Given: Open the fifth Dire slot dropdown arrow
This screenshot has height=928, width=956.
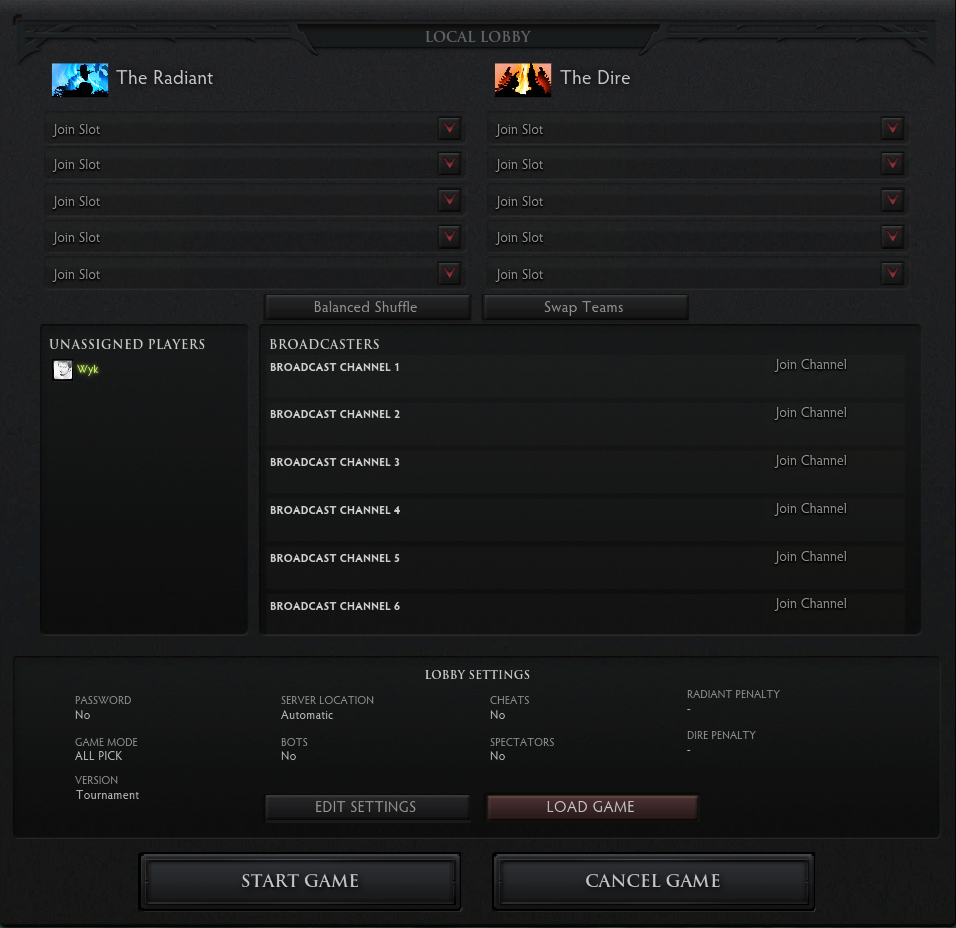Looking at the screenshot, I should 892,273.
